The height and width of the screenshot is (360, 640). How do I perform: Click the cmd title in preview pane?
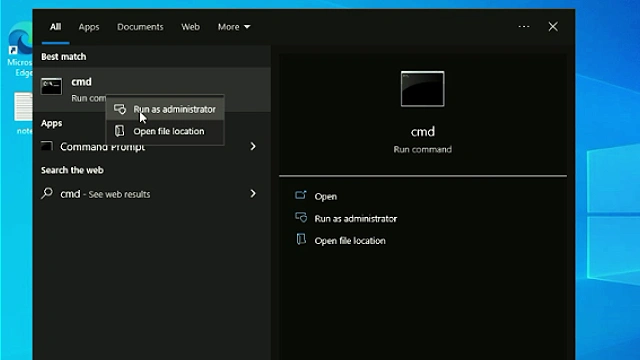tap(422, 132)
